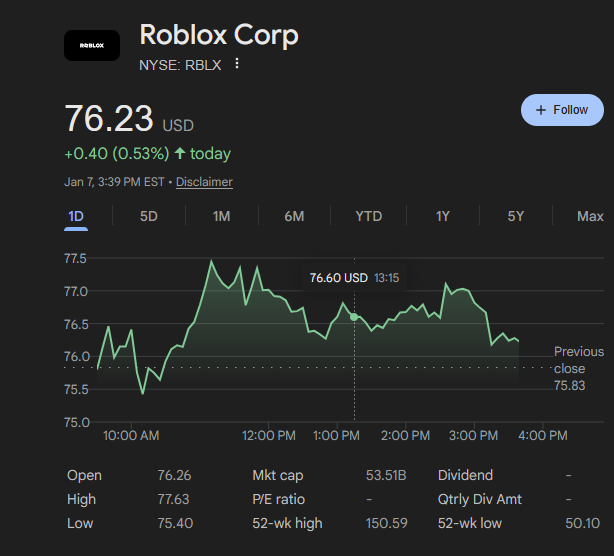Click the 52-wk high value 150.59

point(386,523)
